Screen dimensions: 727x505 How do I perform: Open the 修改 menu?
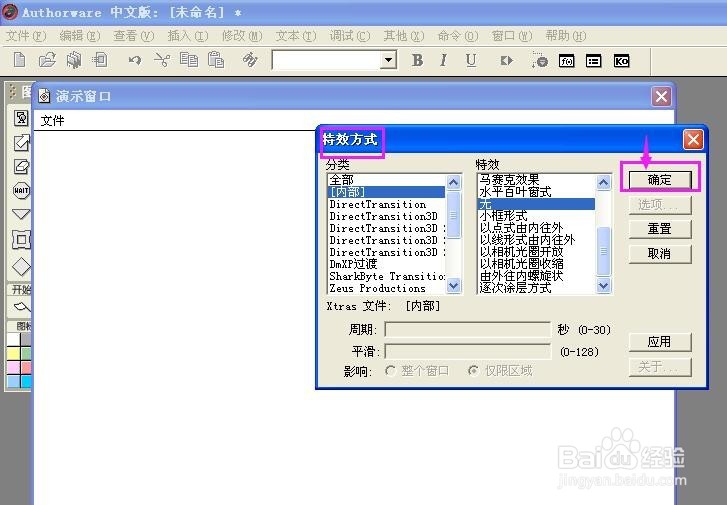pos(242,36)
